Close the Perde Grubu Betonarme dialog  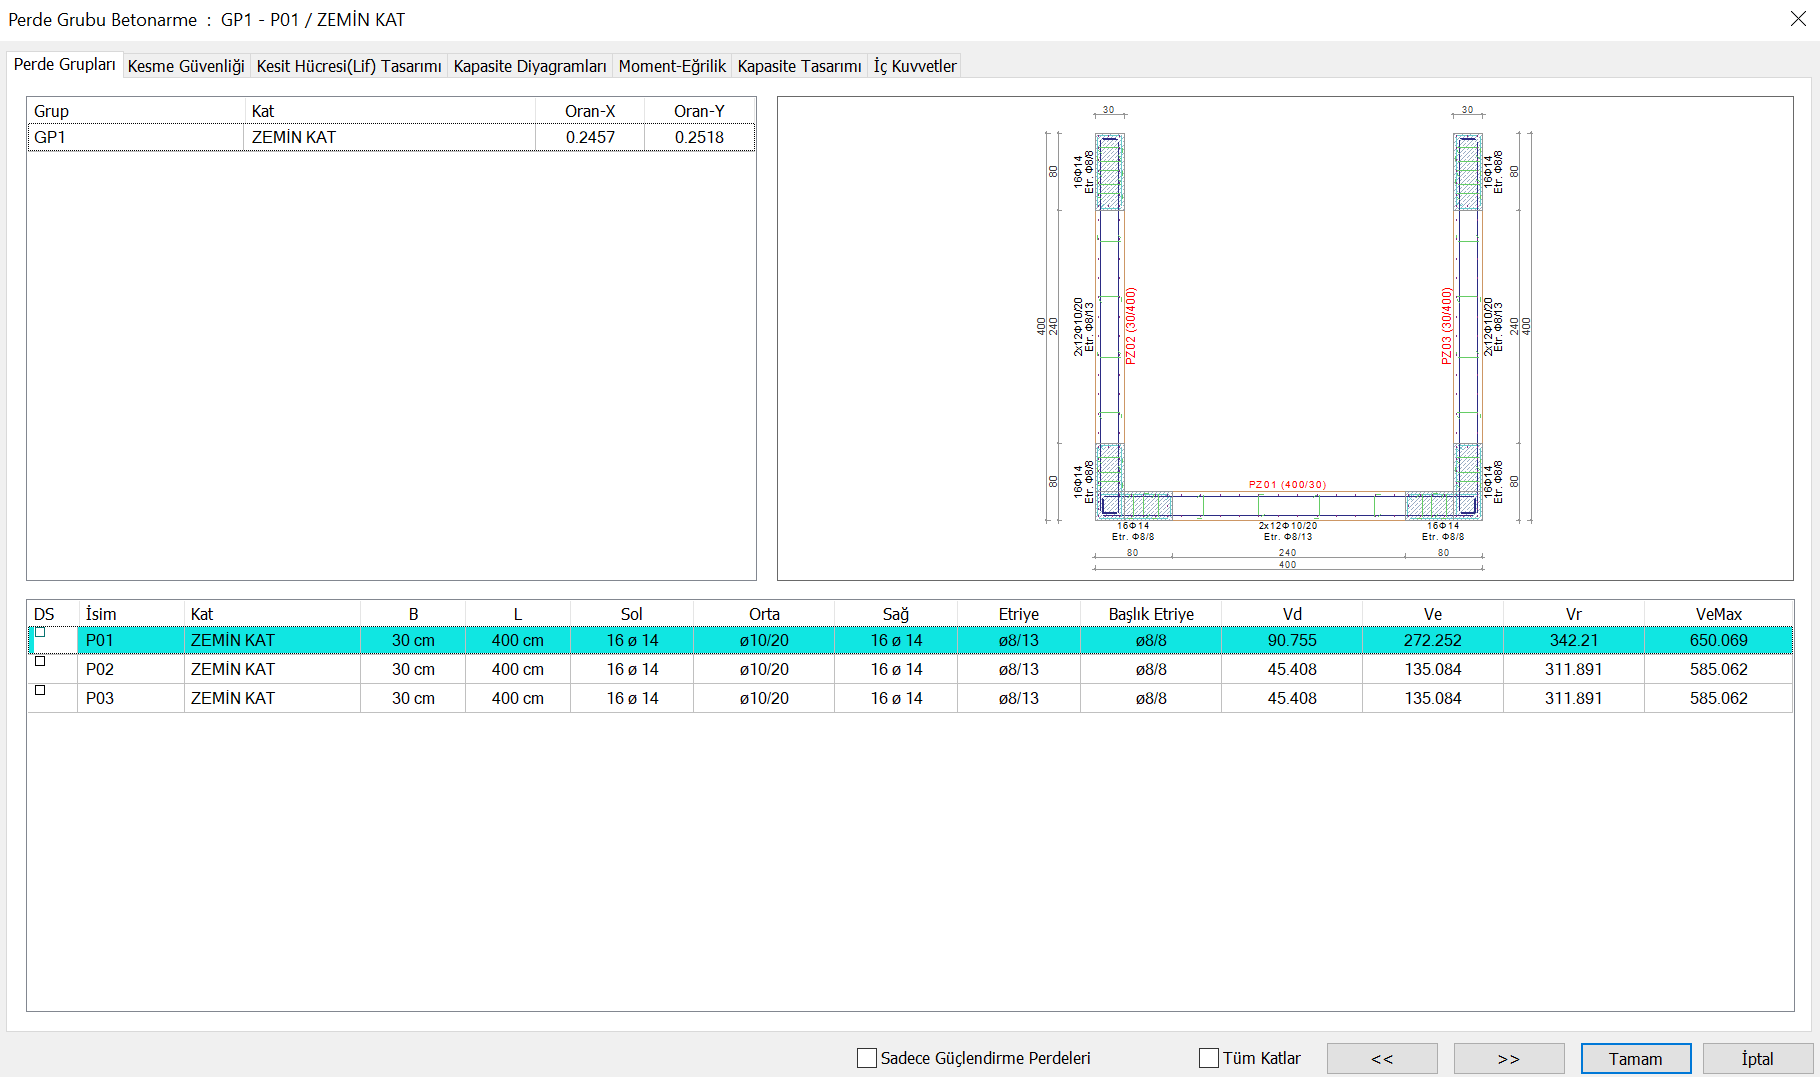[1797, 19]
